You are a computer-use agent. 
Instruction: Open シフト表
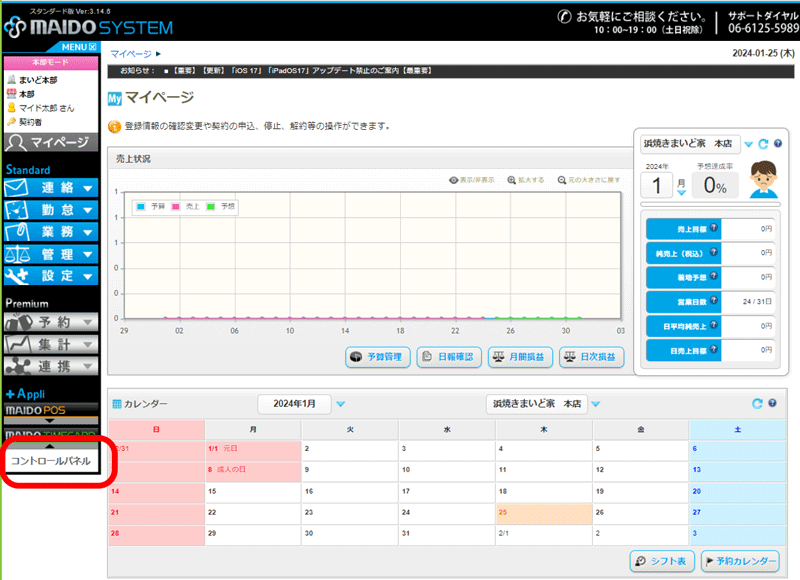[x=662, y=561]
